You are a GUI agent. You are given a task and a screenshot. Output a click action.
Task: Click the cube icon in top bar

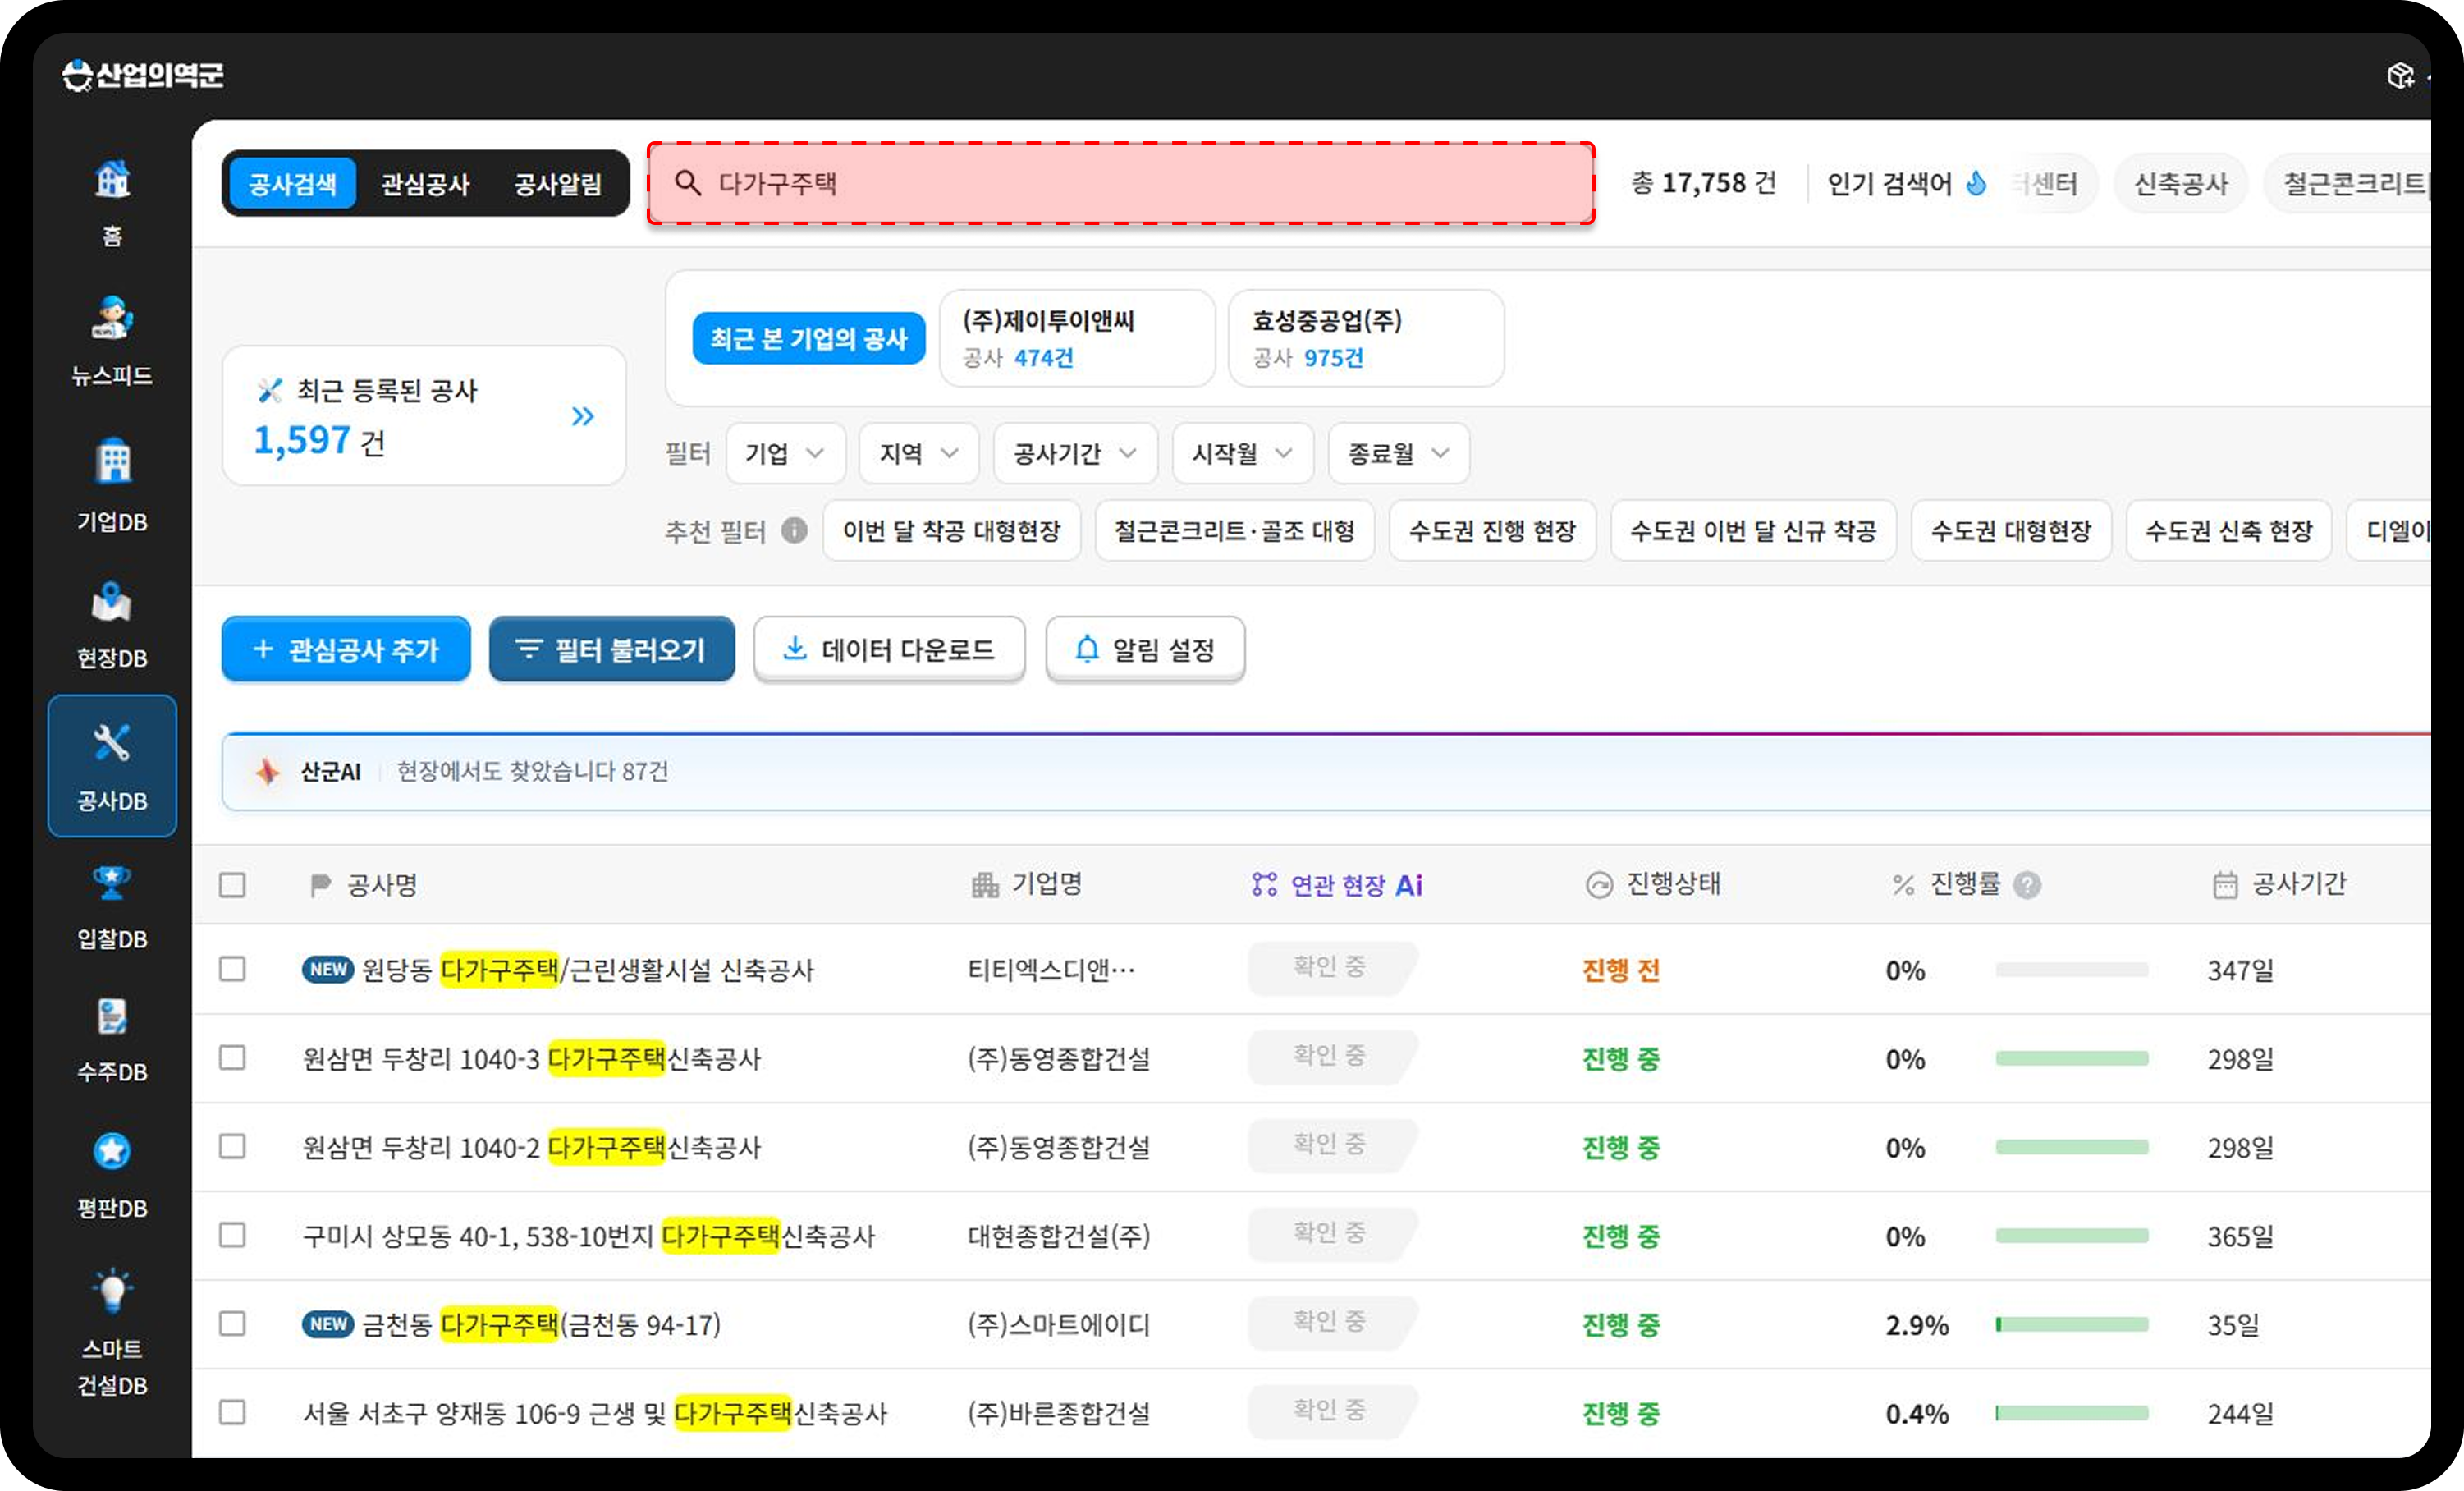[2400, 75]
